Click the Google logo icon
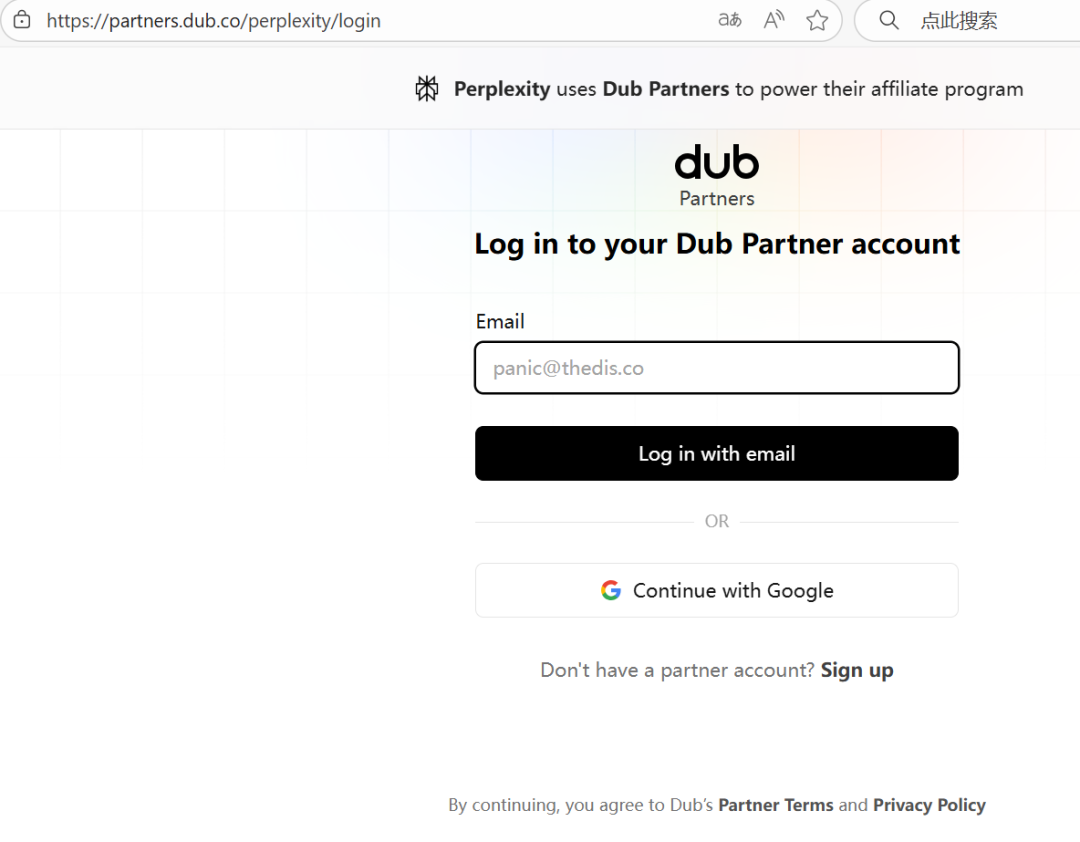 point(611,590)
